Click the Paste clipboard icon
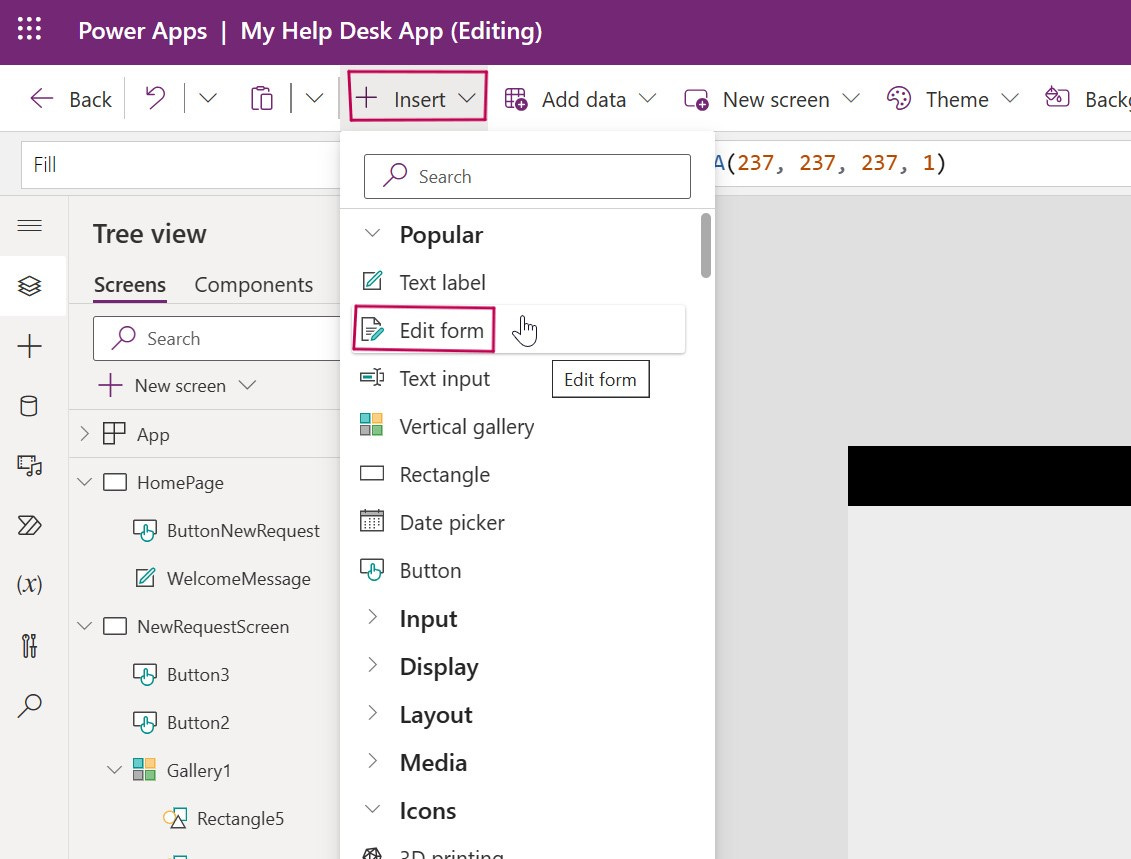This screenshot has height=859, width=1131. point(261,98)
